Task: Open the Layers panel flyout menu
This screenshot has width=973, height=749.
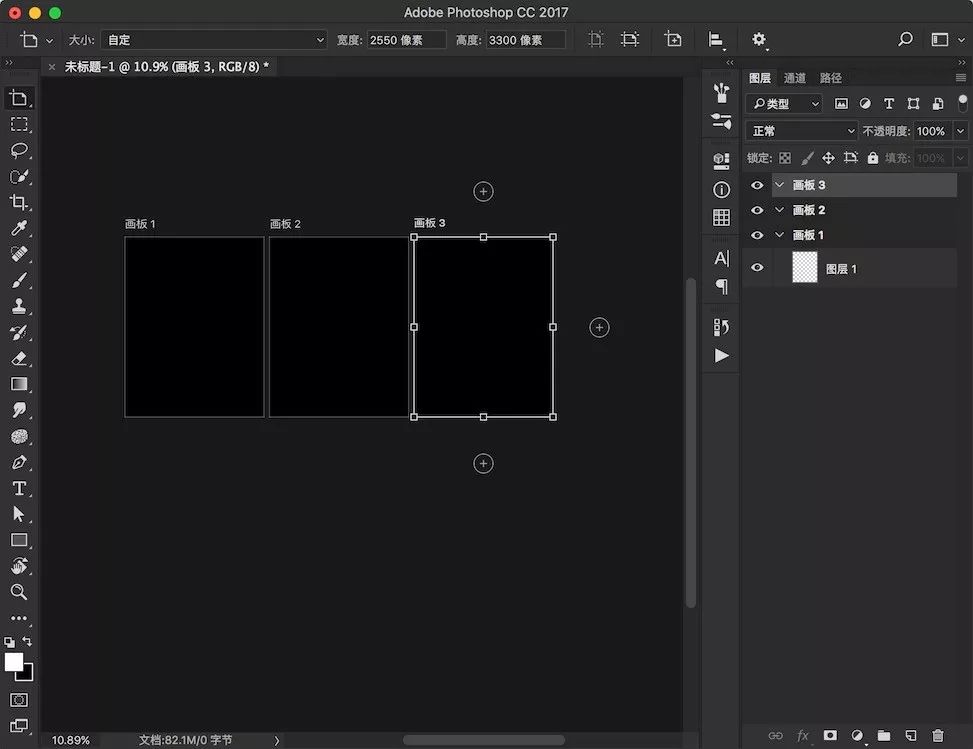Action: [x=961, y=78]
